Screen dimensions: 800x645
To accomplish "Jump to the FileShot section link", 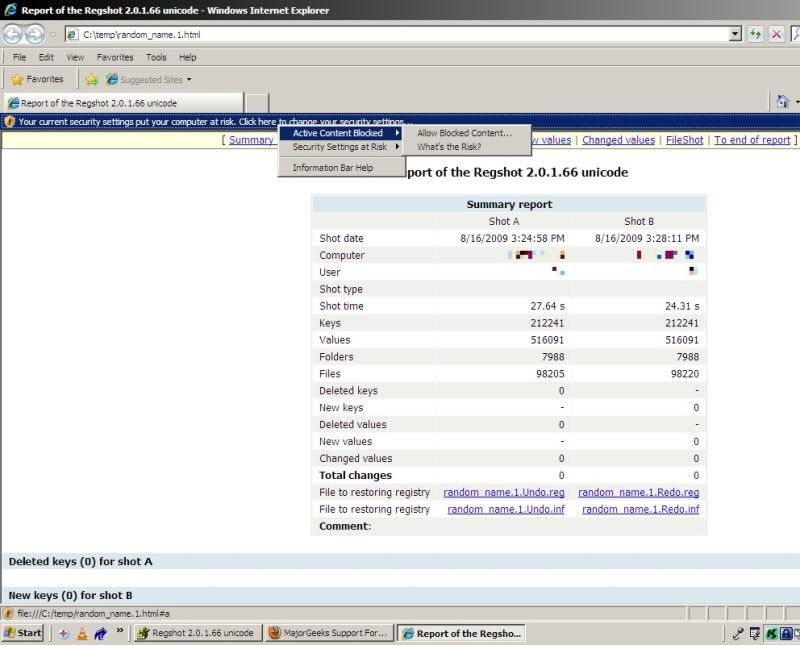I will (684, 140).
